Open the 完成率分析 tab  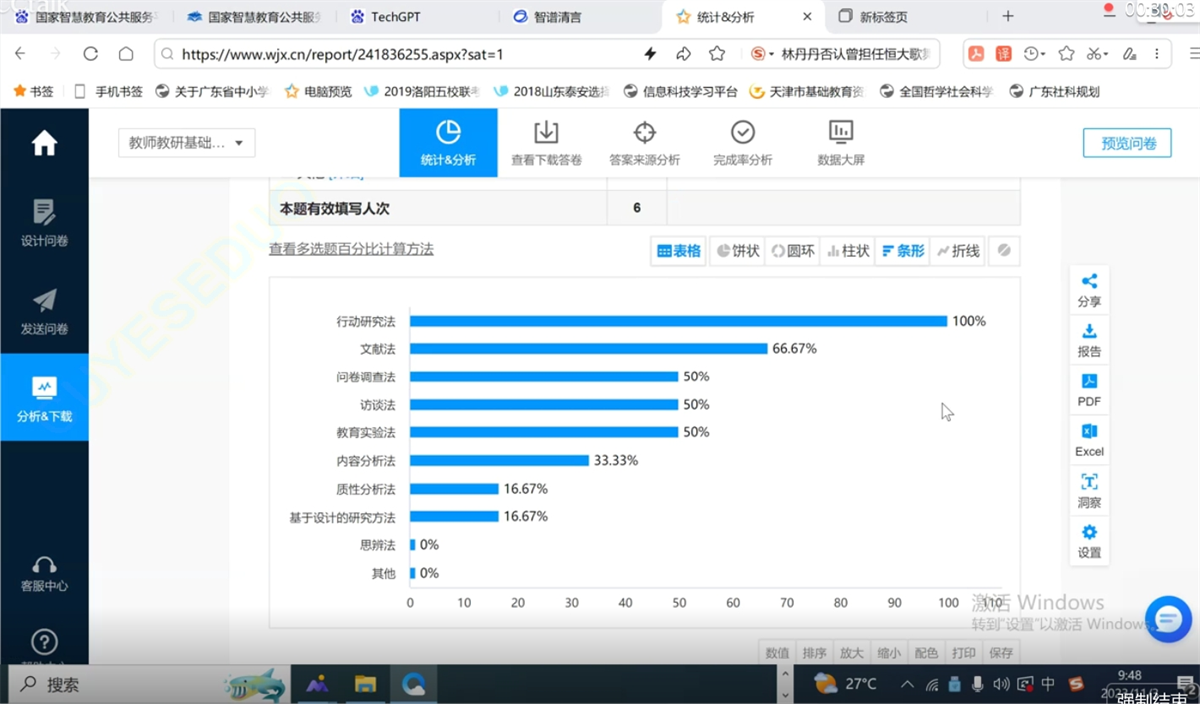[x=742, y=143]
